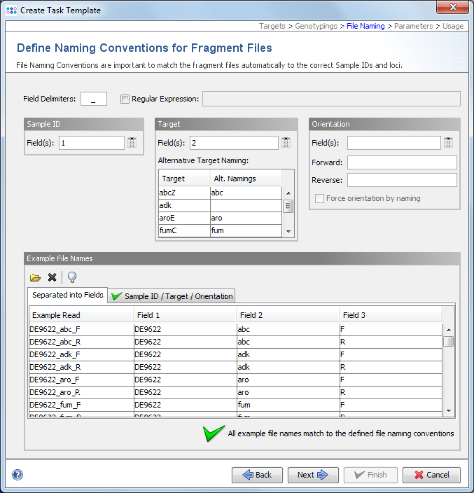This screenshot has height=493, width=474.
Task: Click field picker icon next to Orientation field
Action: 448,143
